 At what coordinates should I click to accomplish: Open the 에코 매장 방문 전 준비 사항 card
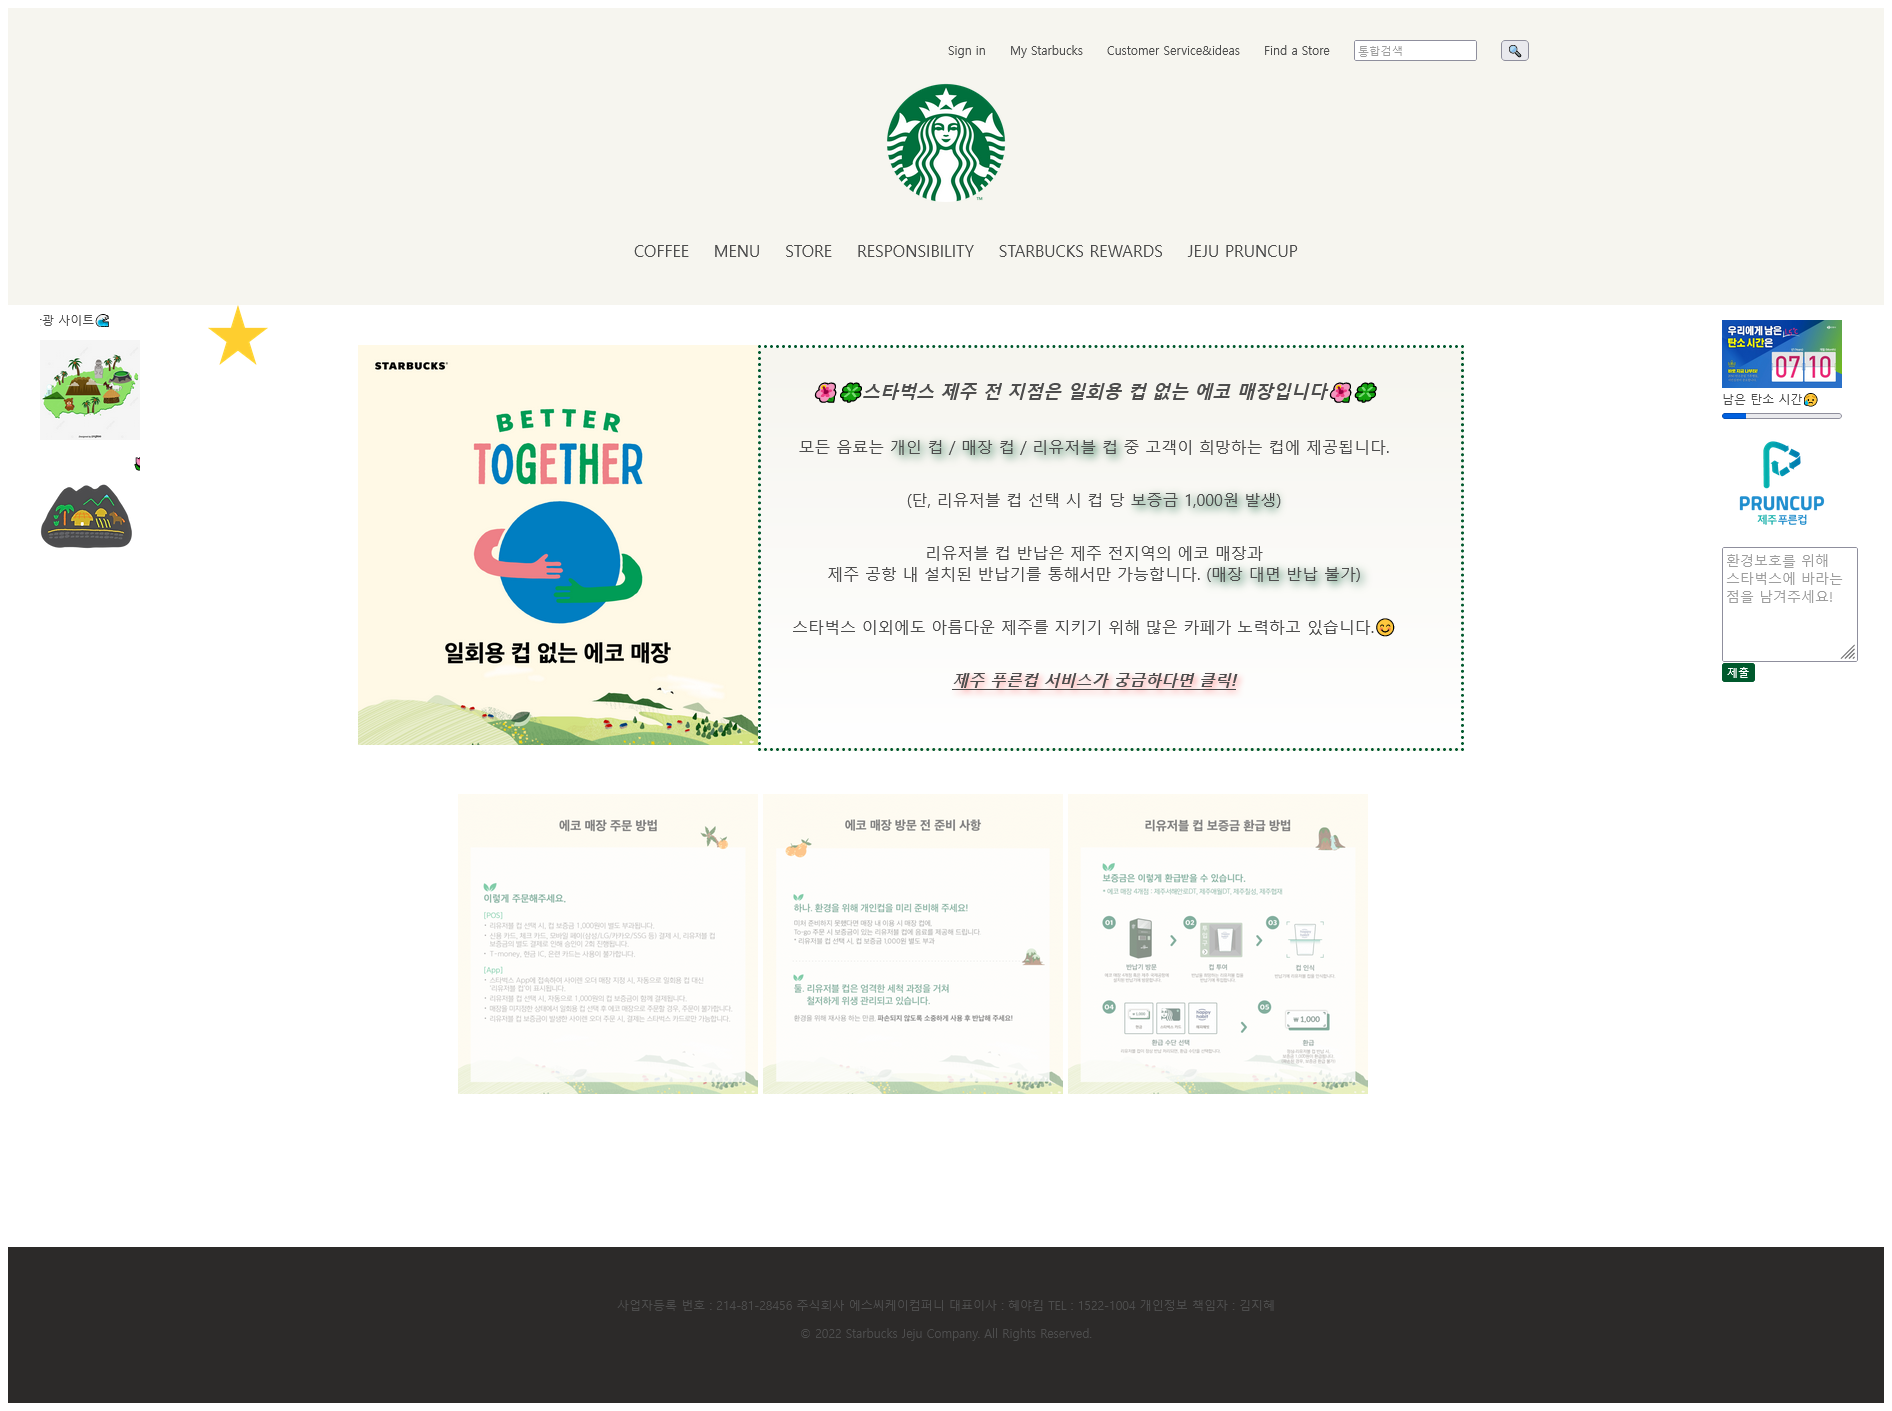point(913,944)
